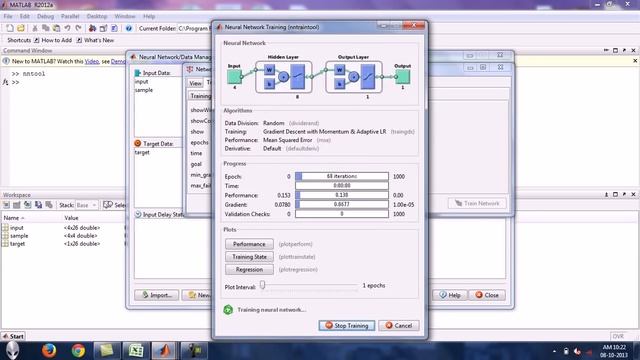Select the sample variable in Workspace
640x360 pixels.
[x=19, y=236]
